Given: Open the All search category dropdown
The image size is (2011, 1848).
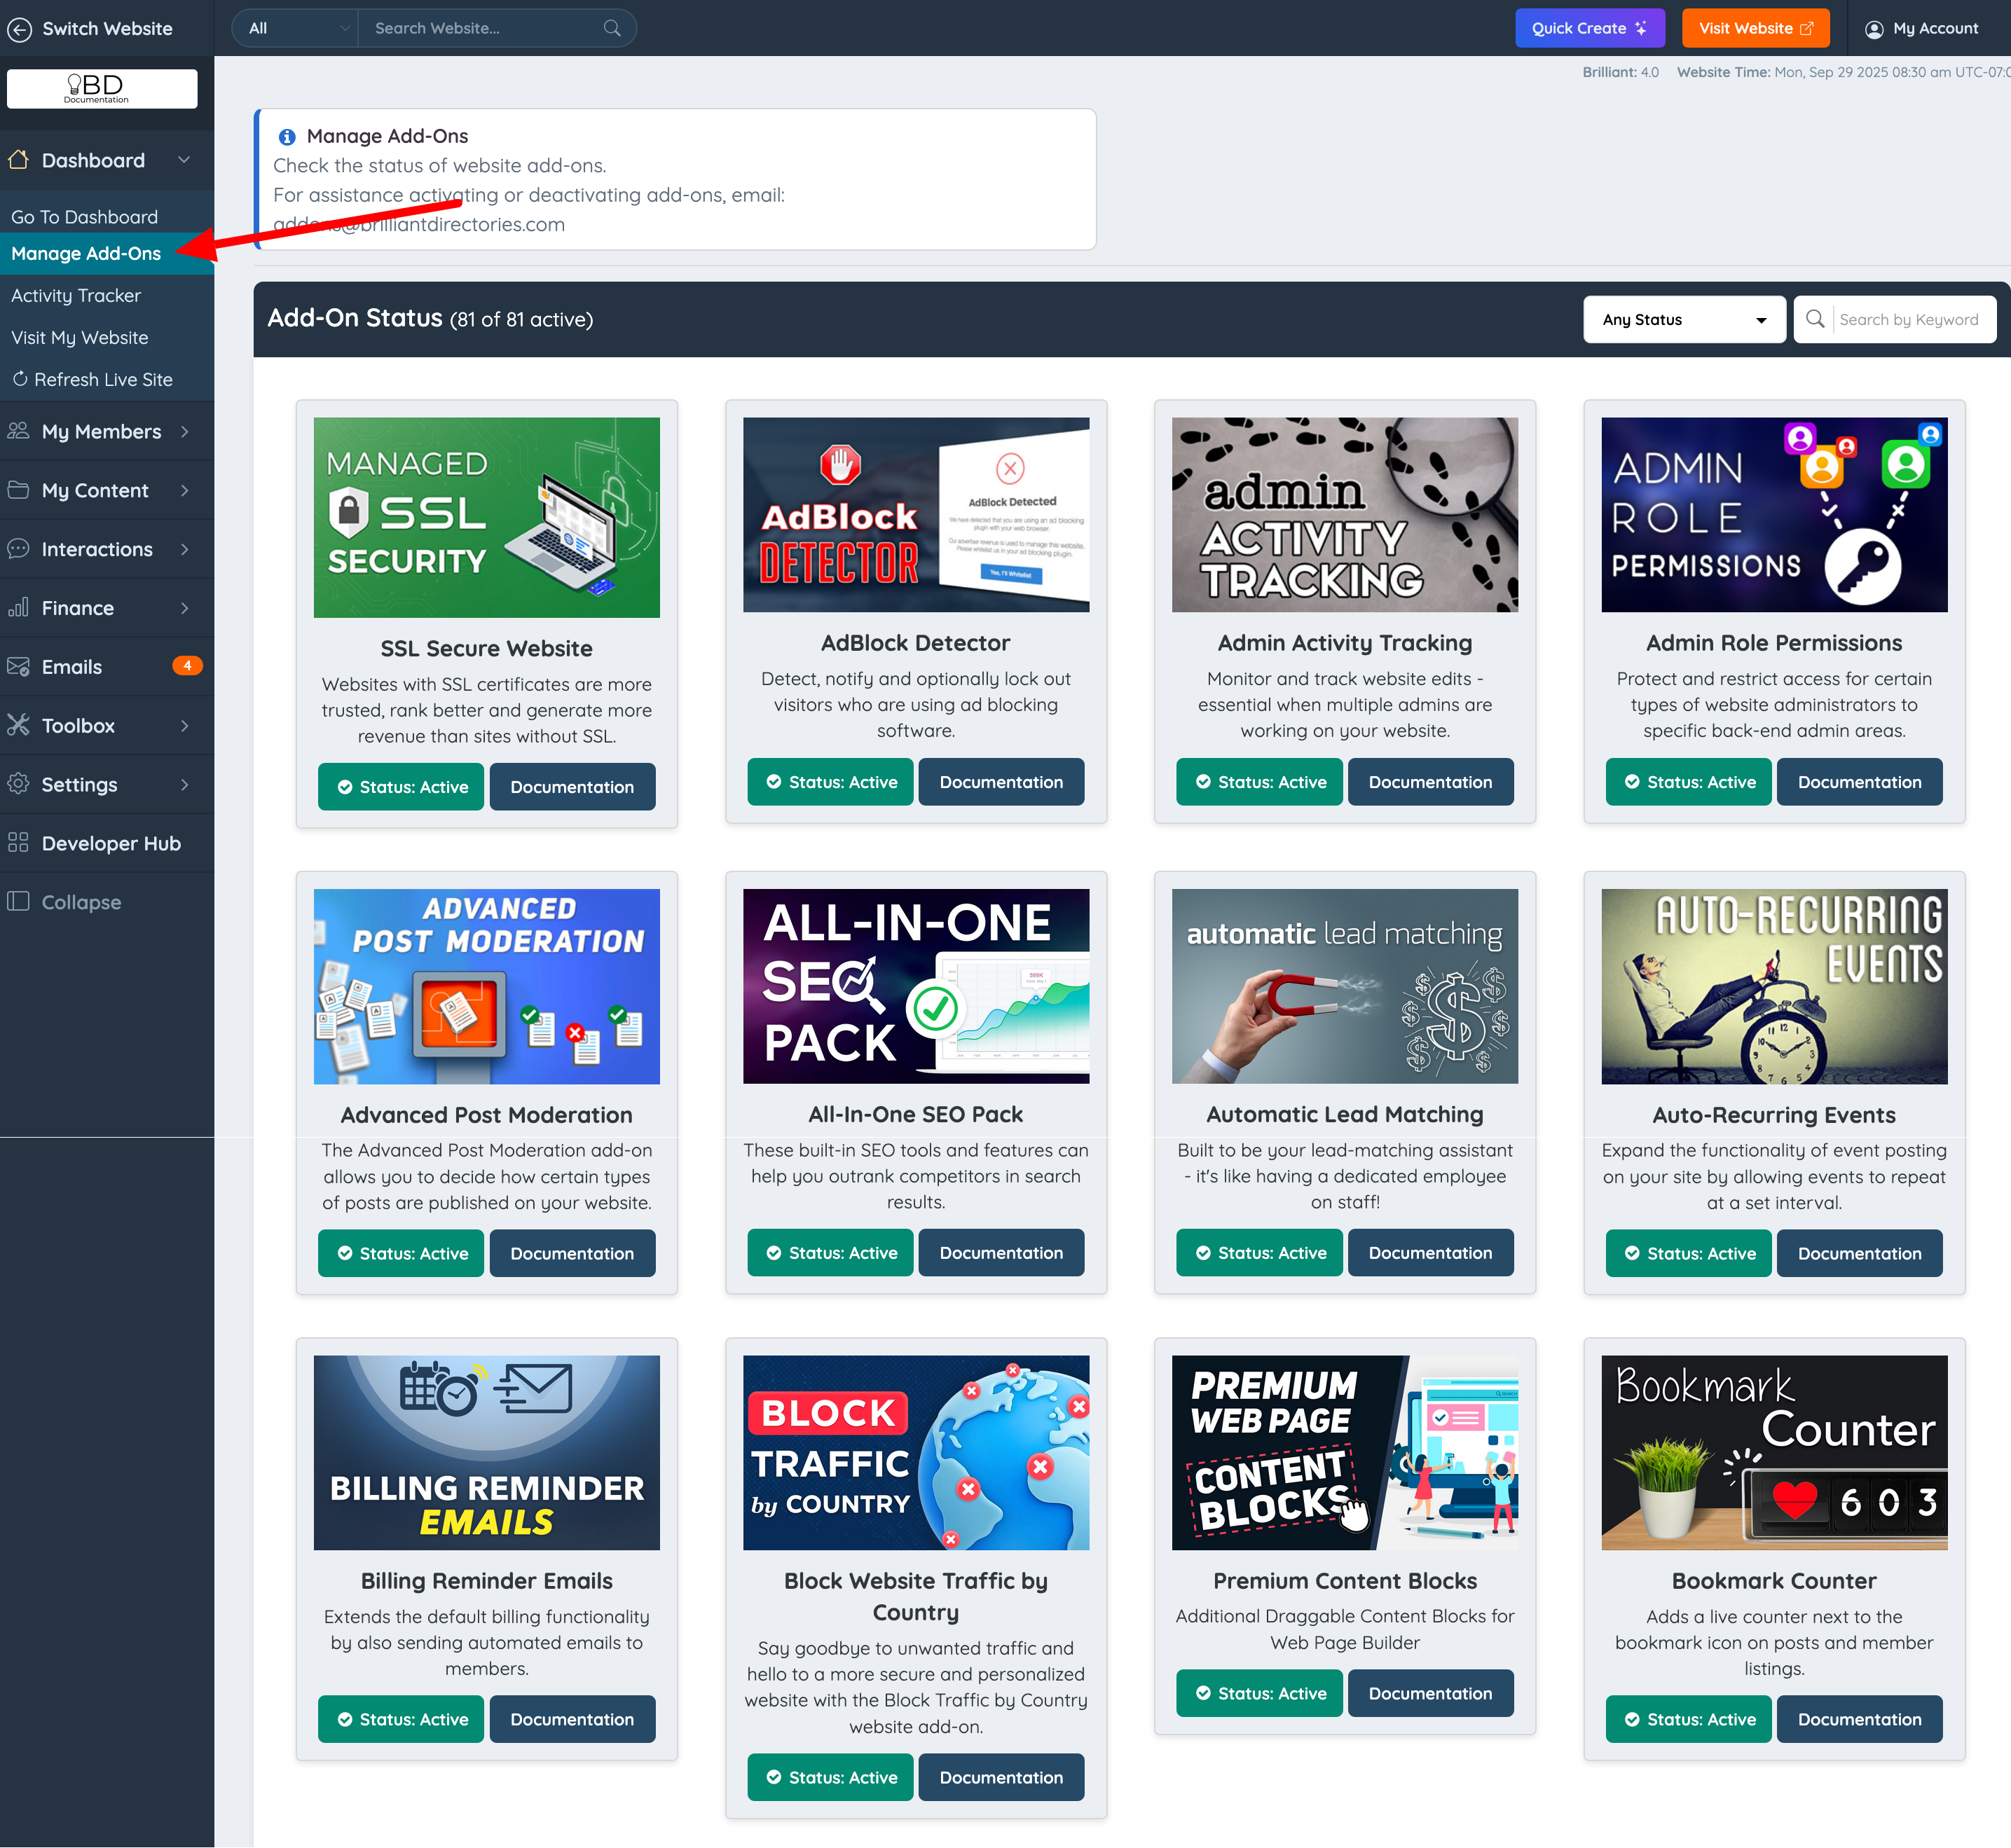Looking at the screenshot, I should click(x=296, y=28).
